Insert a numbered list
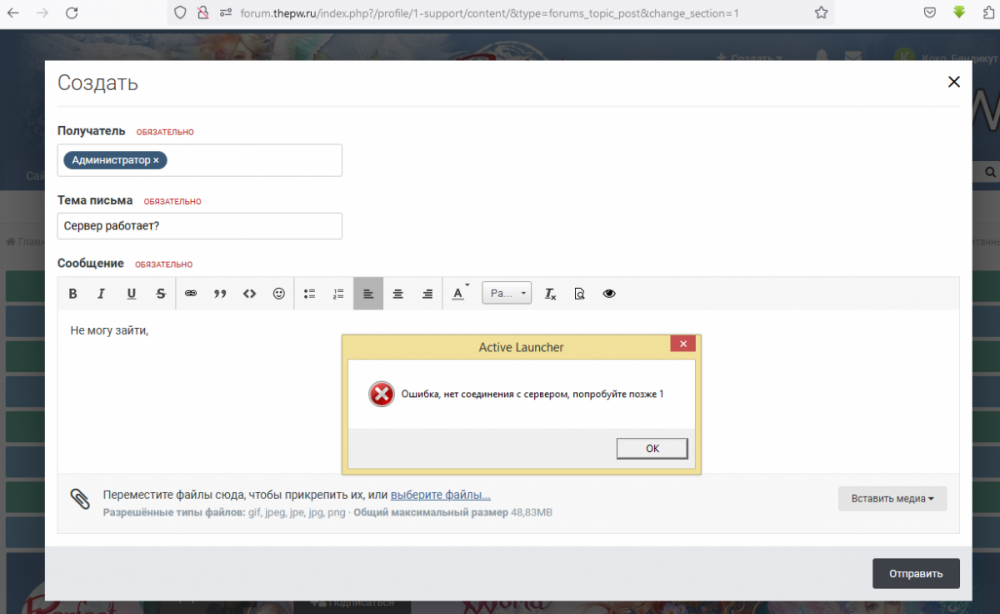This screenshot has height=614, width=1000. (x=338, y=293)
